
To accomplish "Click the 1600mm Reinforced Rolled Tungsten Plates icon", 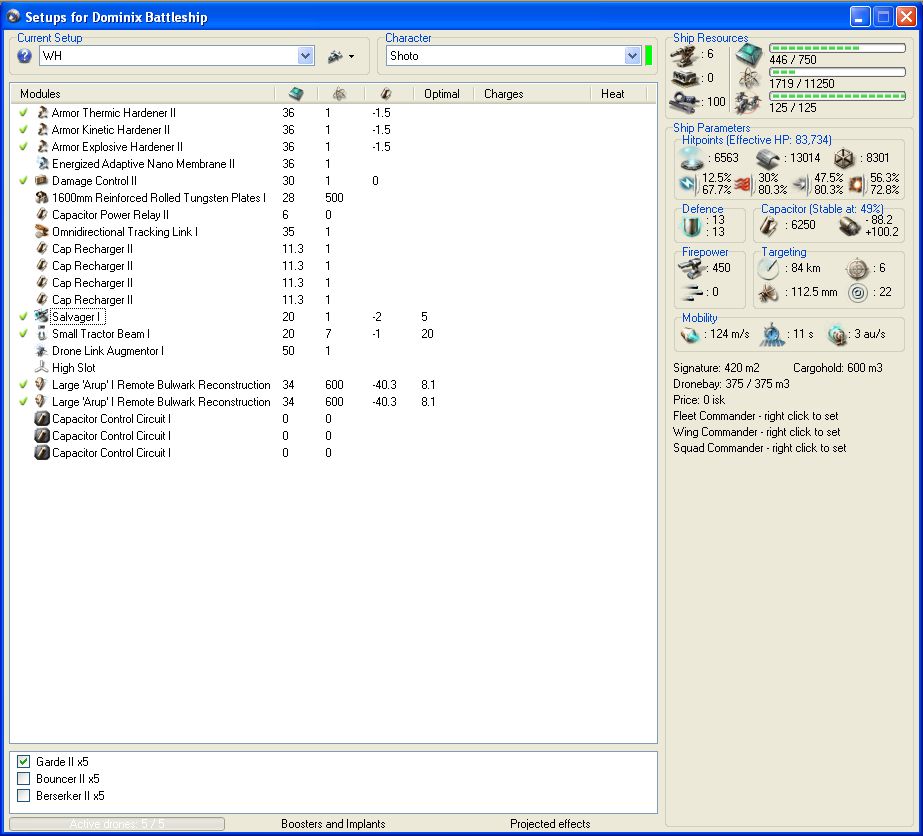I will coord(42,198).
